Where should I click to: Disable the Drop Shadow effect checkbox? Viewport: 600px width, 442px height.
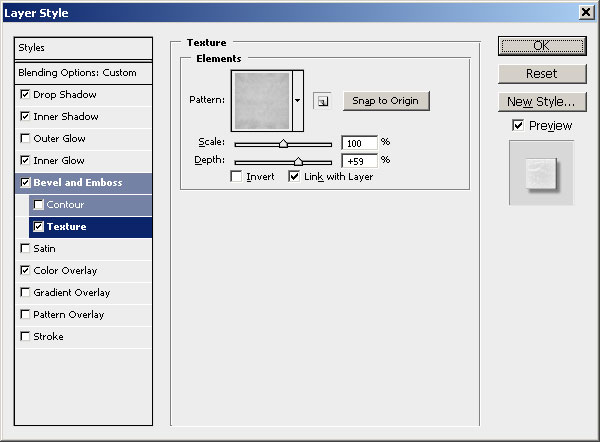click(25, 95)
